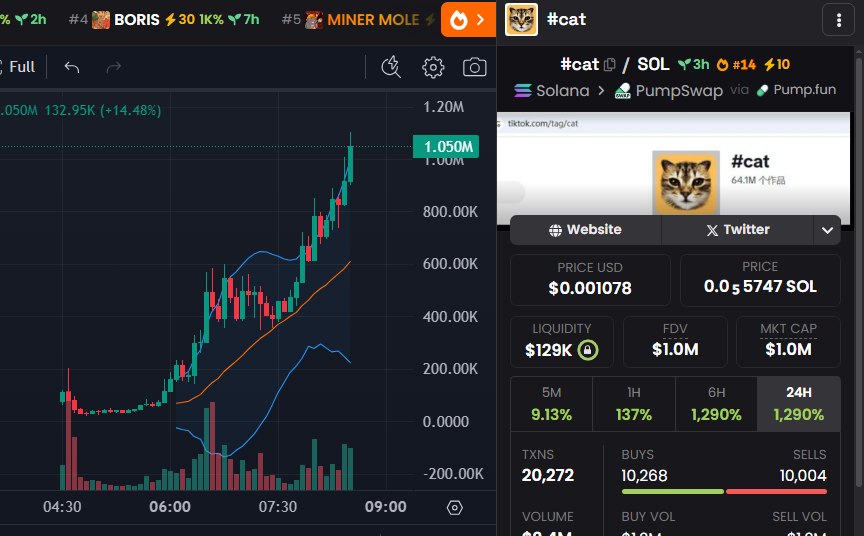Image resolution: width=864 pixels, height=536 pixels.
Task: Open the three-dot options menu
Action: [x=839, y=20]
